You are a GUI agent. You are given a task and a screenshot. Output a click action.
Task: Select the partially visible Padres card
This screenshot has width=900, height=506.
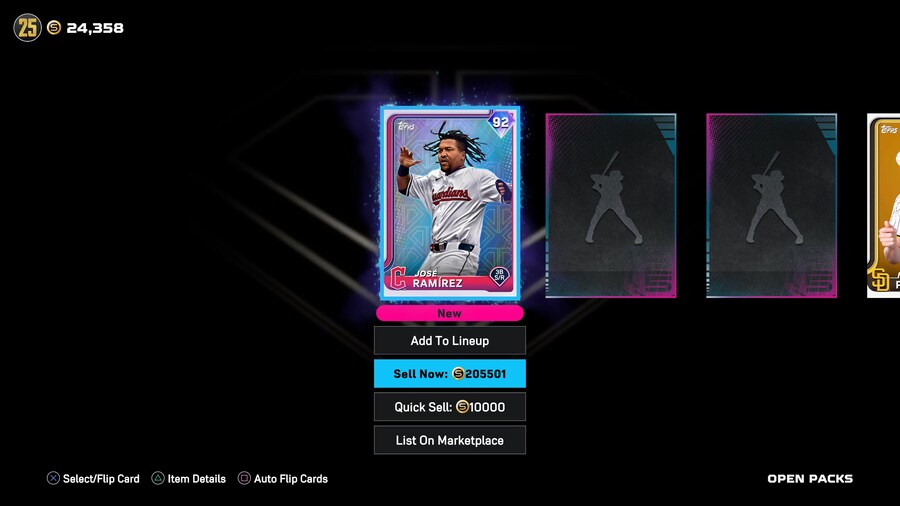(883, 205)
